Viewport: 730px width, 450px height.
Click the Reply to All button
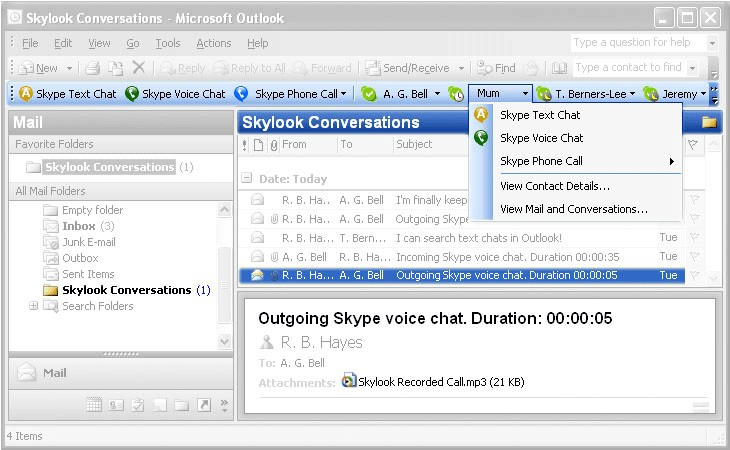coord(250,68)
